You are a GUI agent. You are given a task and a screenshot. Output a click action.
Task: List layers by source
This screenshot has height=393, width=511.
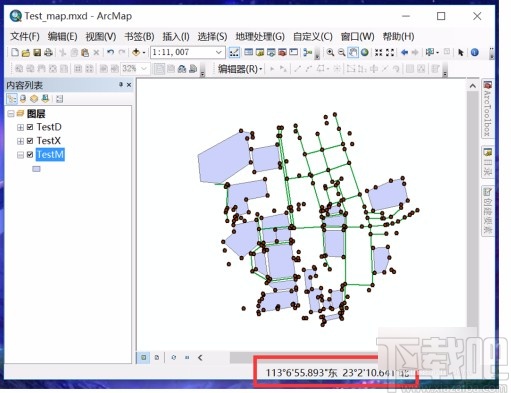pos(23,99)
